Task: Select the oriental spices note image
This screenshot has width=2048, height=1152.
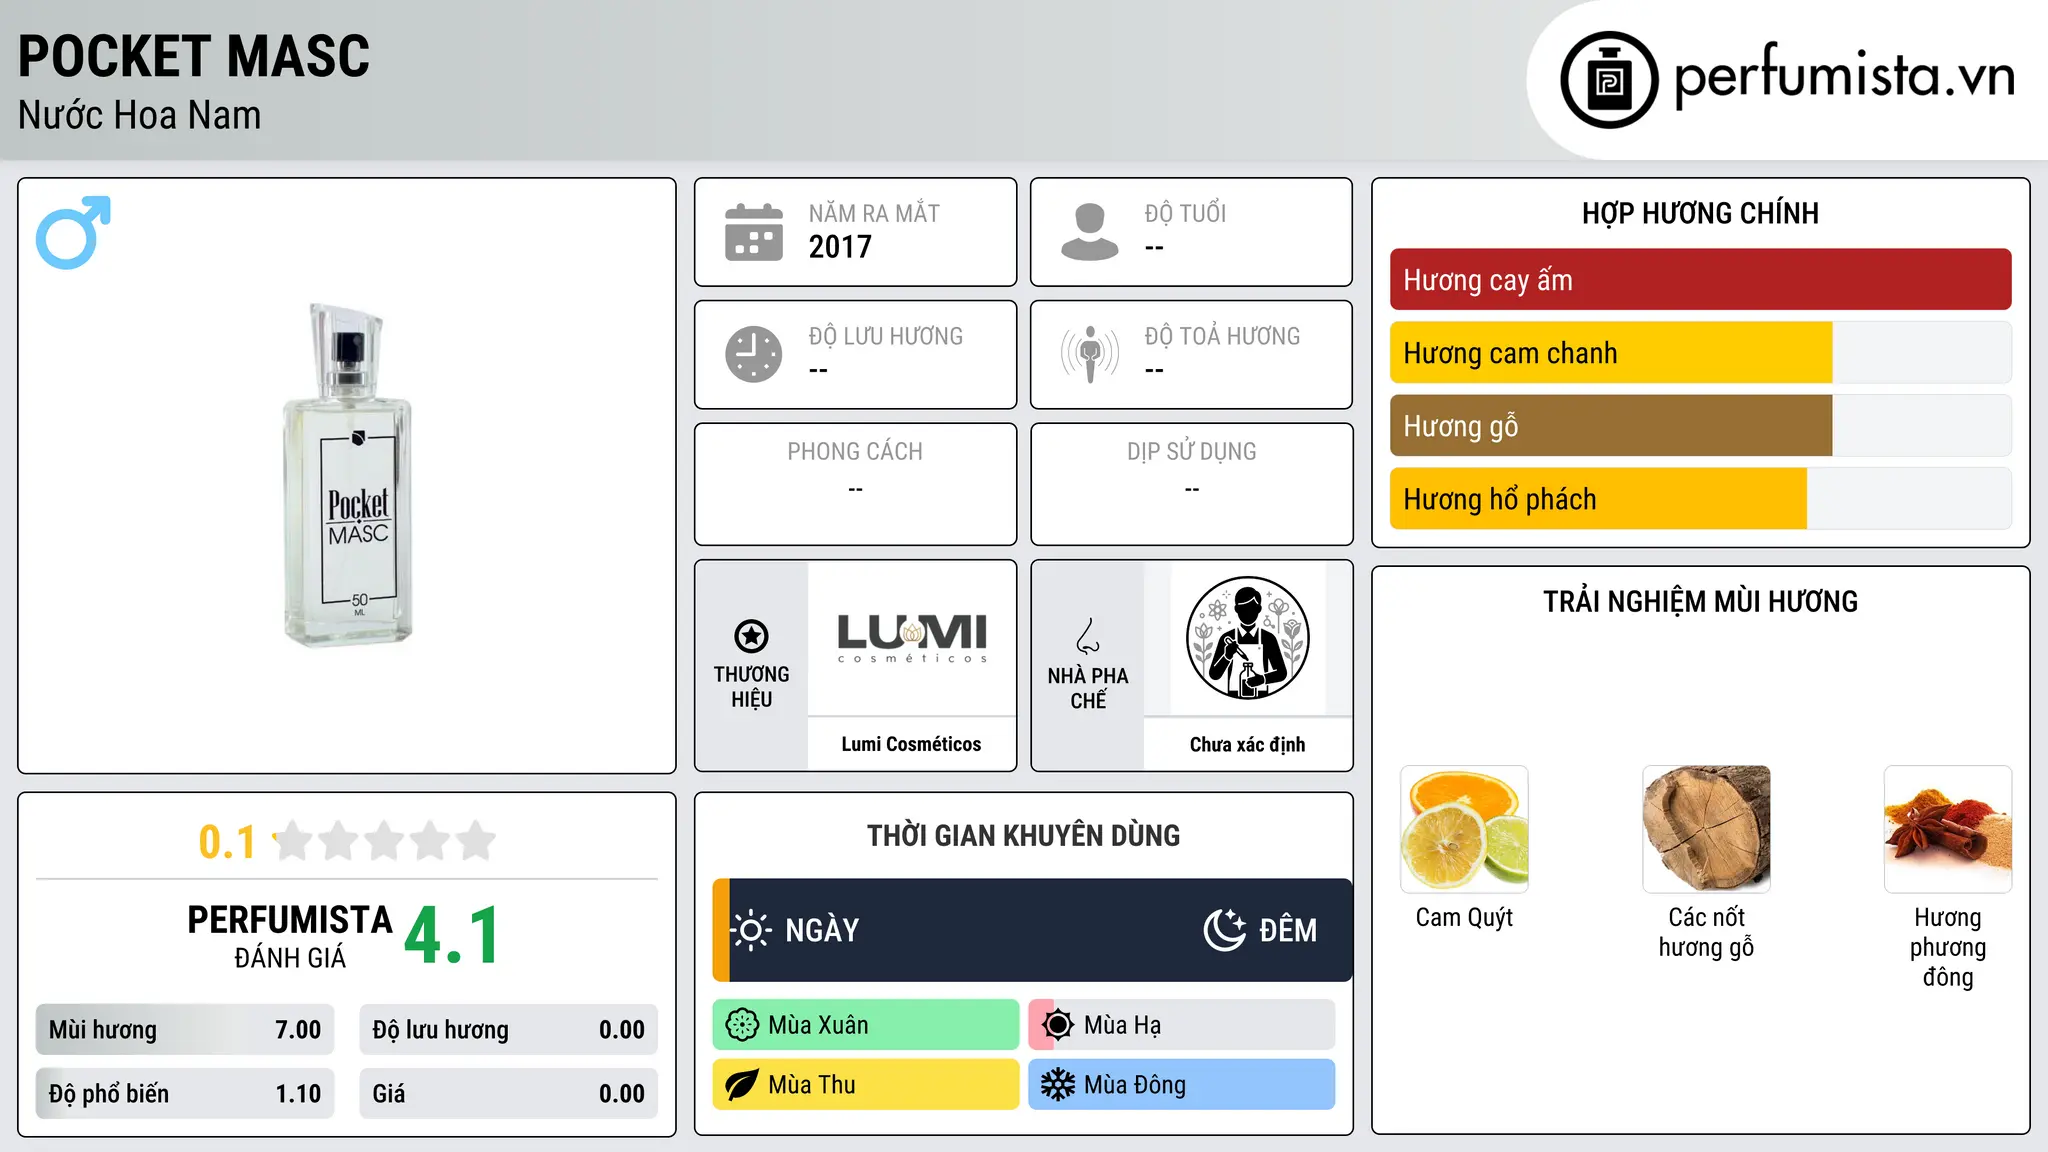Action: click(x=1948, y=829)
